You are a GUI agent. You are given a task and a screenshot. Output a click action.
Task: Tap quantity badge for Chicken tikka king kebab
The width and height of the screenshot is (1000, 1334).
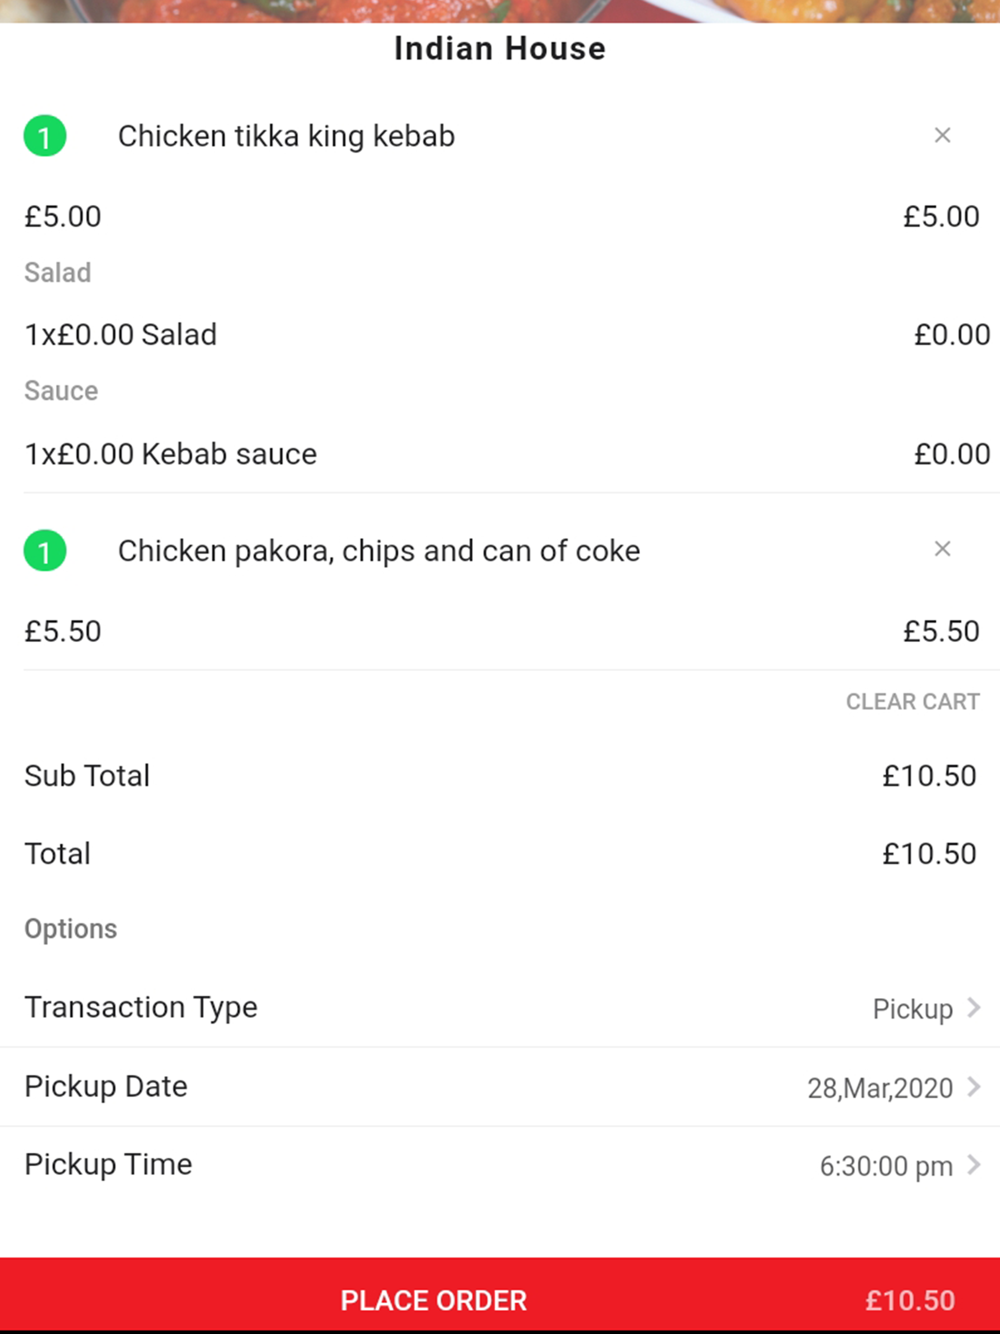click(45, 136)
